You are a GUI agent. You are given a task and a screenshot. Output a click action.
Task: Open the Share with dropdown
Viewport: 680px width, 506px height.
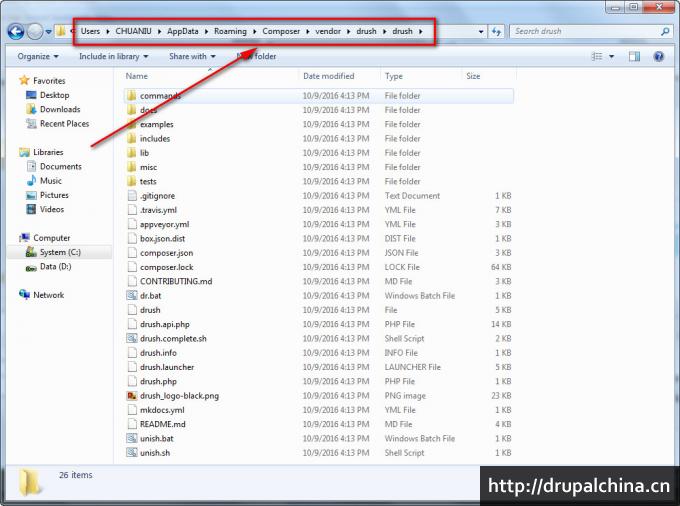[190, 56]
